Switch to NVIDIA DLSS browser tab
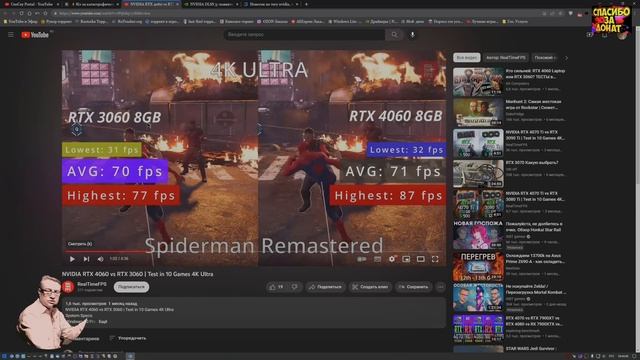Screen dimensions: 640x360 pos(211,4)
